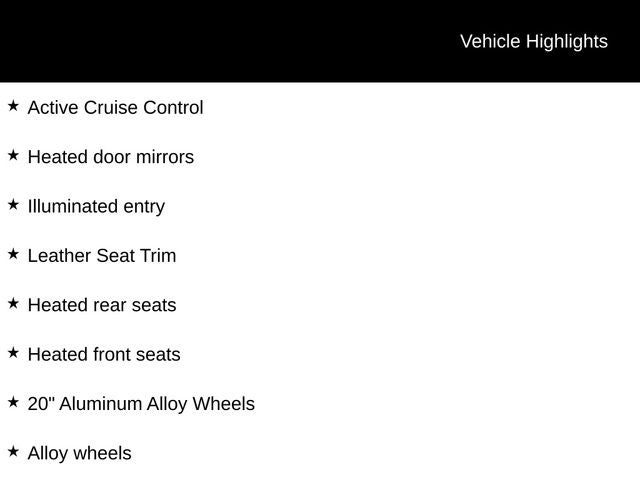The width and height of the screenshot is (640, 480).
Task: Select the Leather Seat Trim item
Action: (102, 256)
